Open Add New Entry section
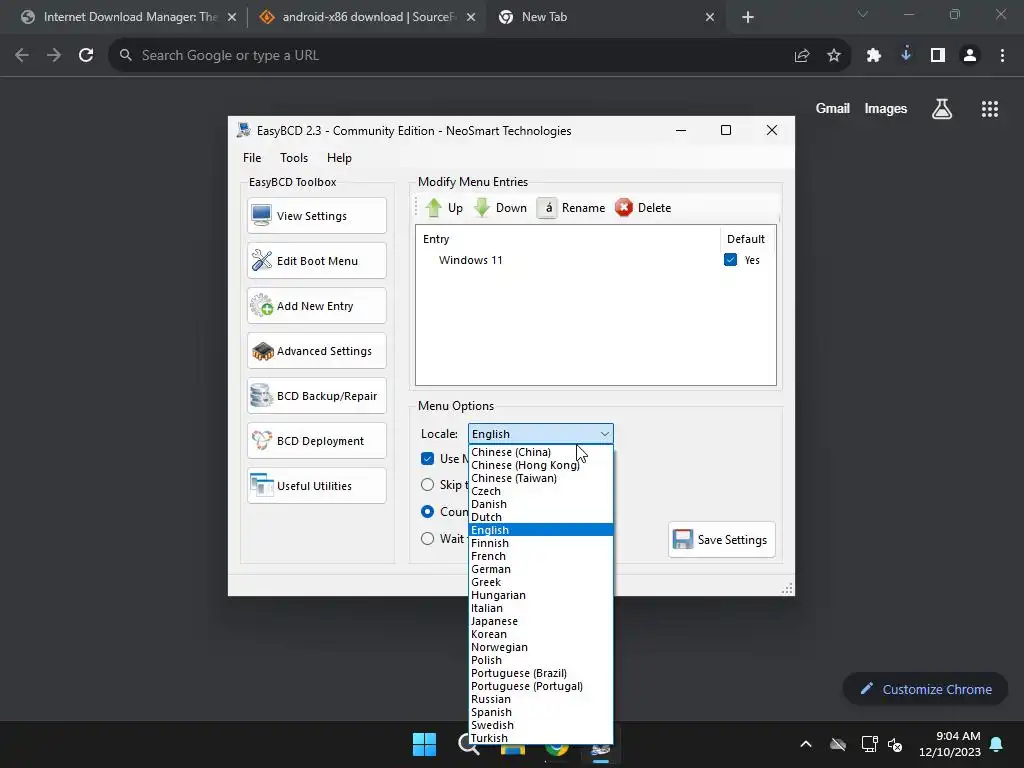Viewport: 1024px width, 768px height. (317, 306)
